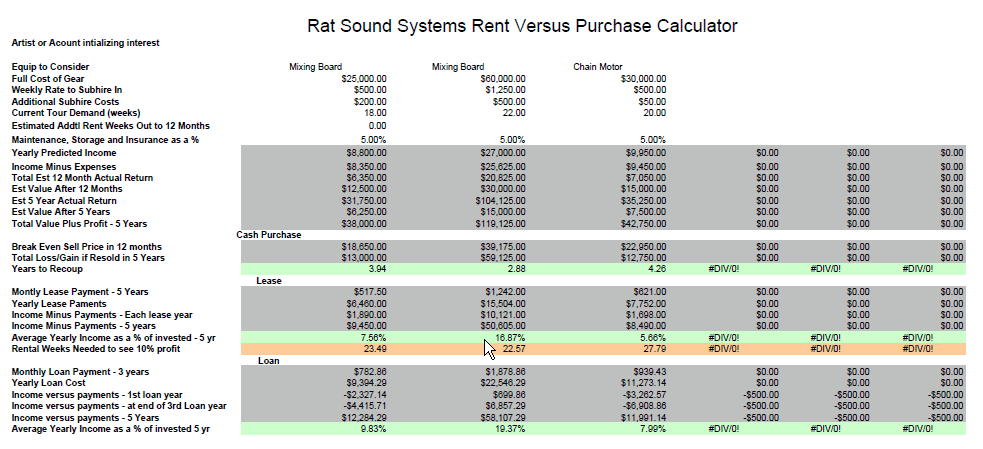Select Income Minus Payments each lease year $10,121.00

(503, 315)
